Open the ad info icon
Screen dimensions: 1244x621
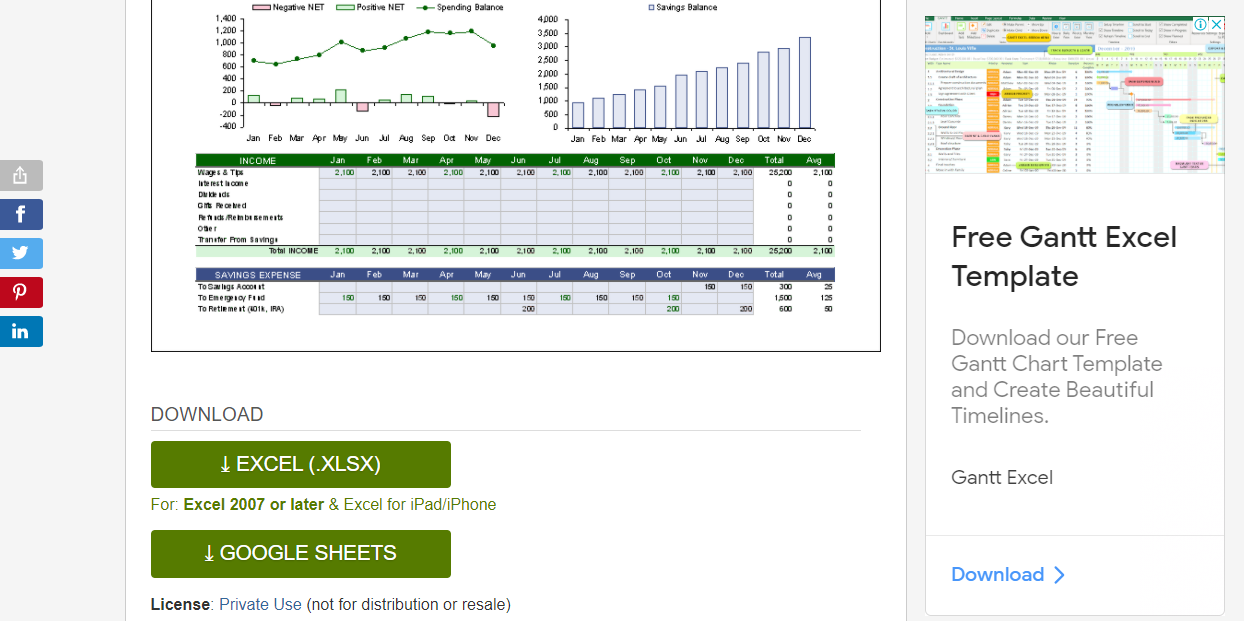pyautogui.click(x=1201, y=24)
